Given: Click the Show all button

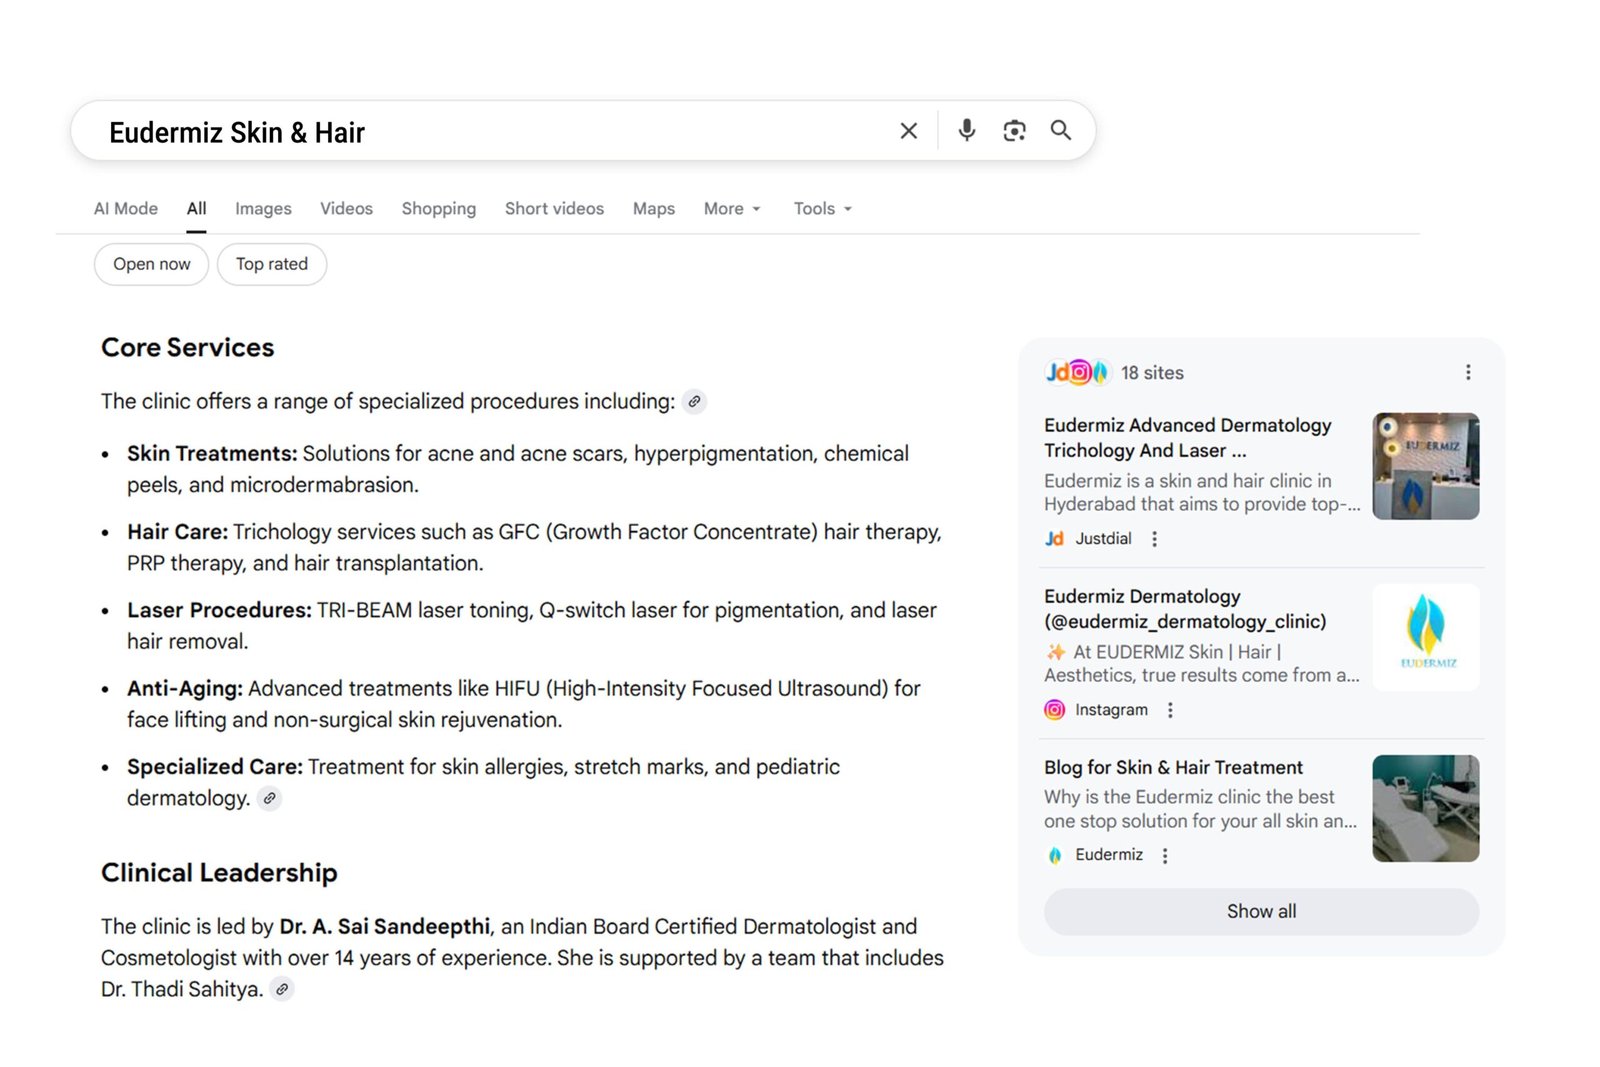Looking at the screenshot, I should point(1261,911).
